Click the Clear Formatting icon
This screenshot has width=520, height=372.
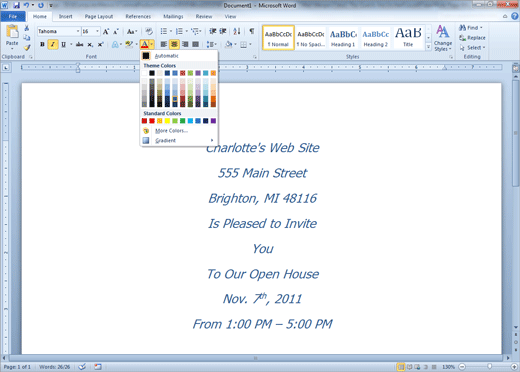[149, 31]
